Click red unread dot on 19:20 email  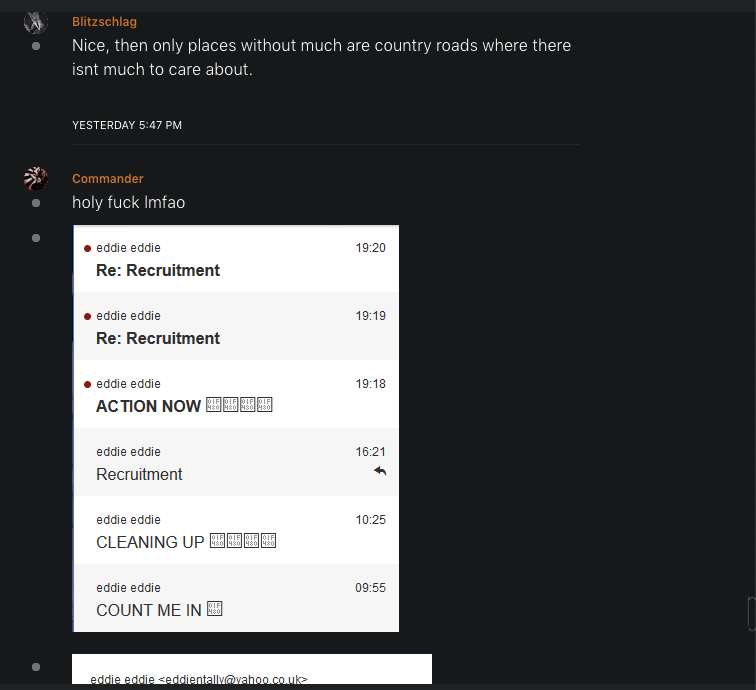88,248
